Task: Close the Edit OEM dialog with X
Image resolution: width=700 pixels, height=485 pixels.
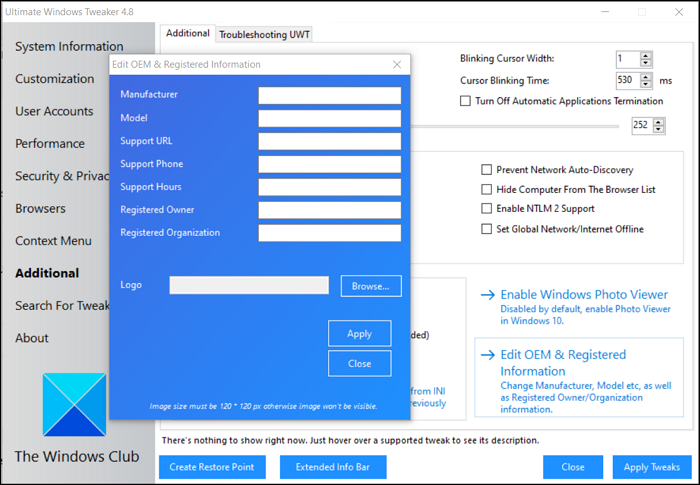Action: click(397, 65)
